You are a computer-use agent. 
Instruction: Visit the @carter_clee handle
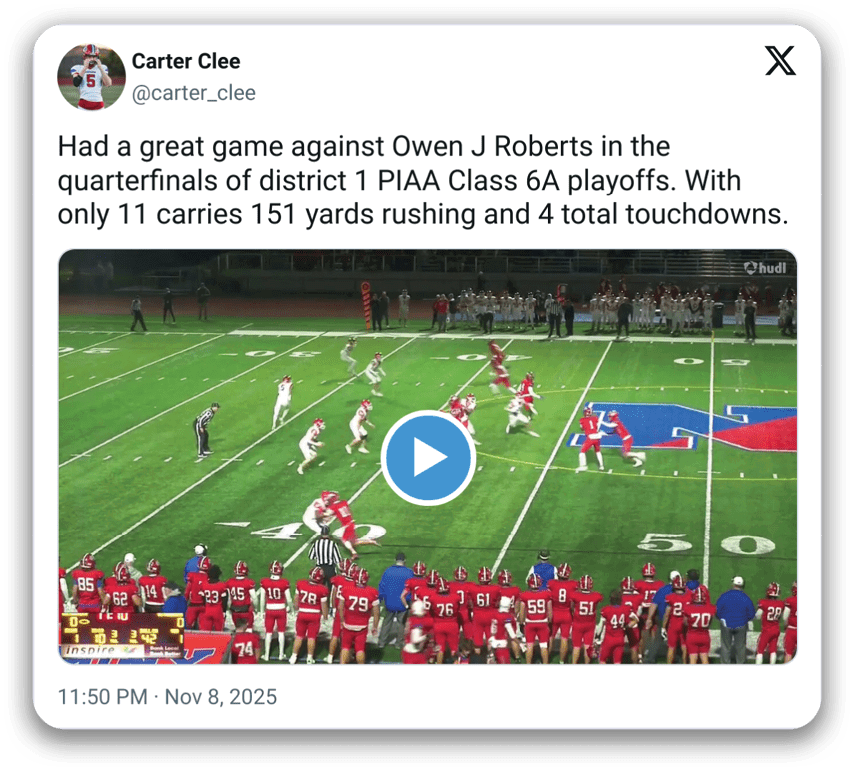coord(193,93)
